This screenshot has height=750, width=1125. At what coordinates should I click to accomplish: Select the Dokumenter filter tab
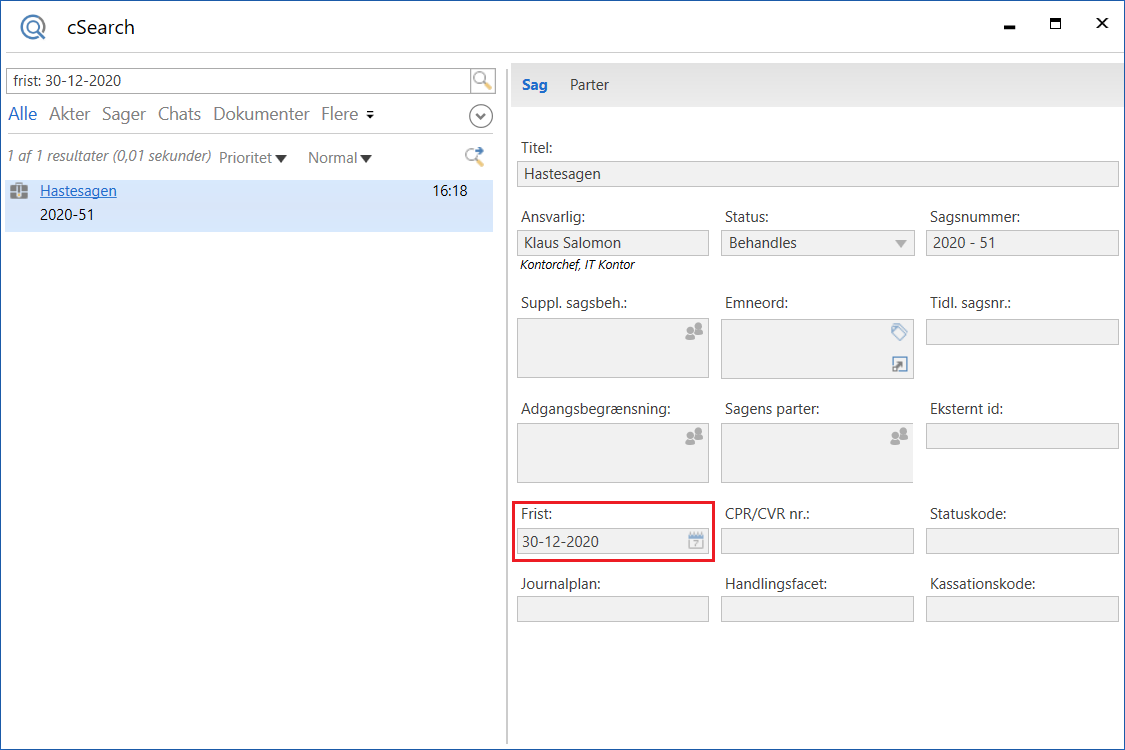pos(261,114)
